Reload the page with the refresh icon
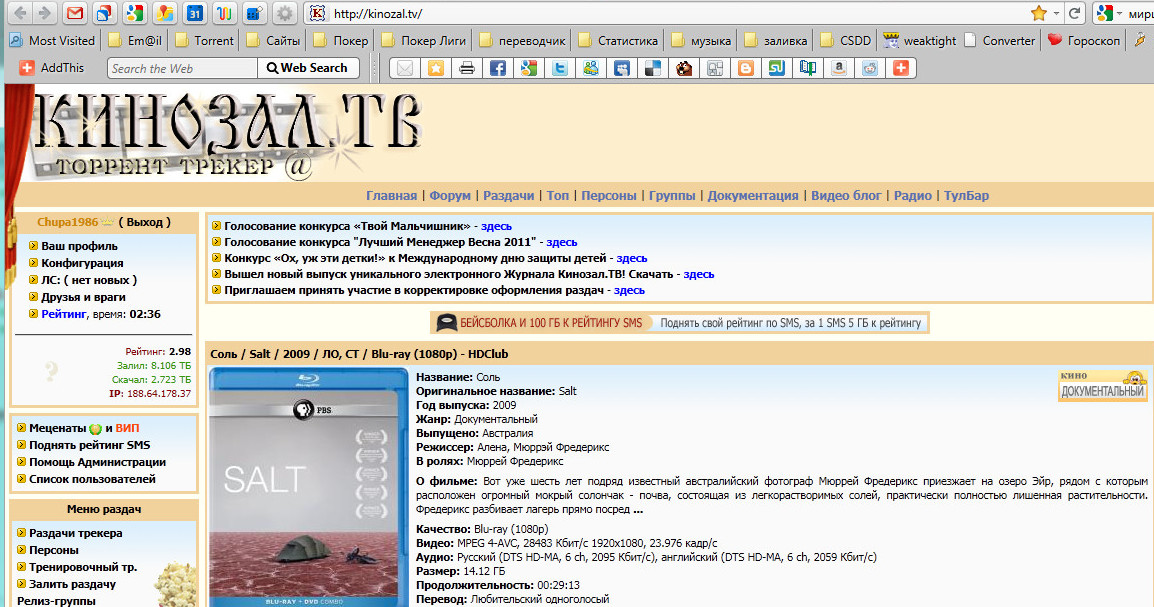Viewport: 1154px width, 607px height. (1075, 13)
